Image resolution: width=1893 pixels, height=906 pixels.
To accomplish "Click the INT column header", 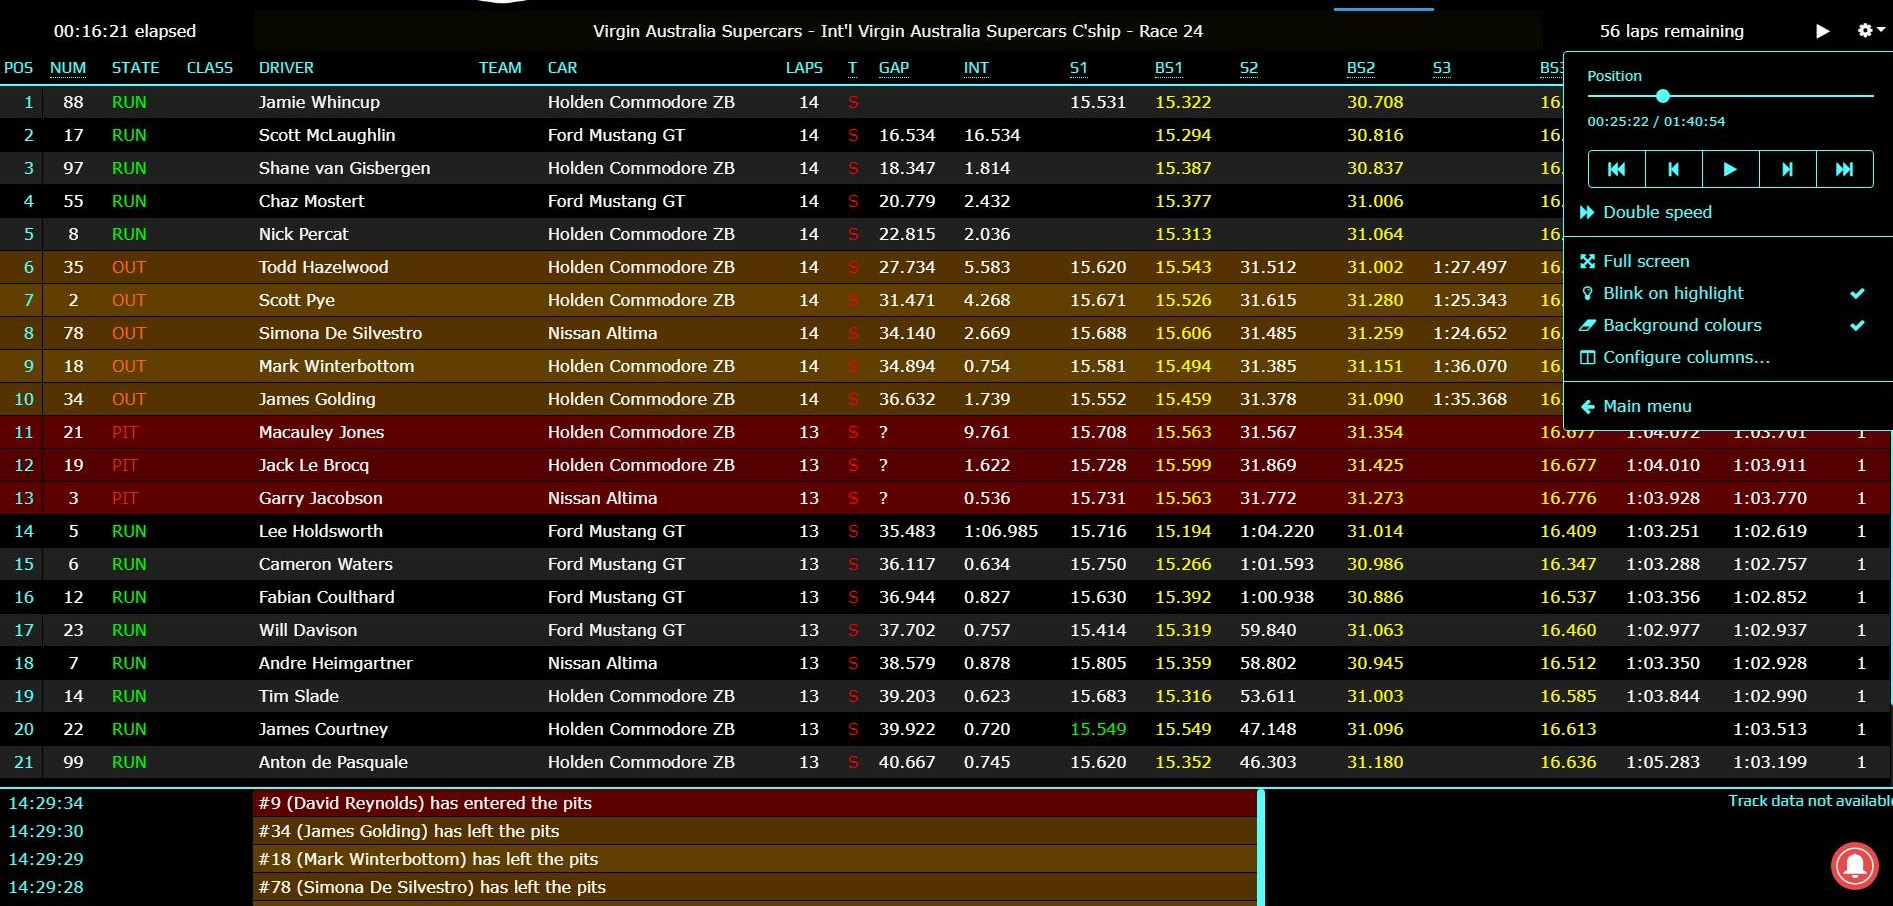I will 976,68.
